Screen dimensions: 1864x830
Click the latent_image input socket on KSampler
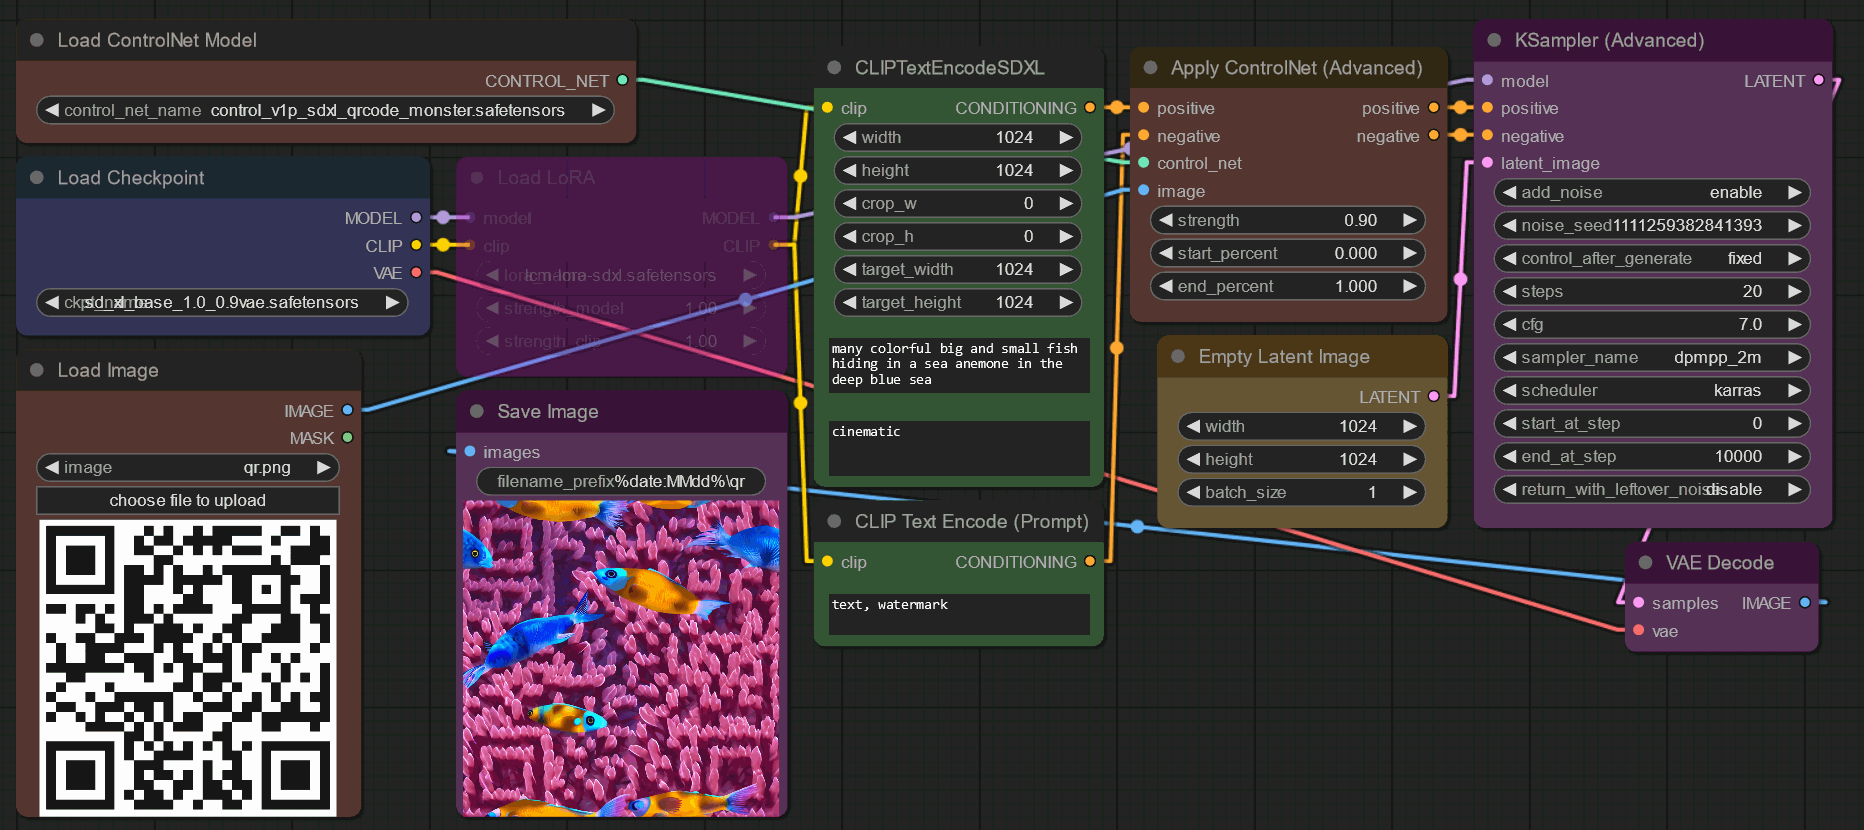(1487, 162)
